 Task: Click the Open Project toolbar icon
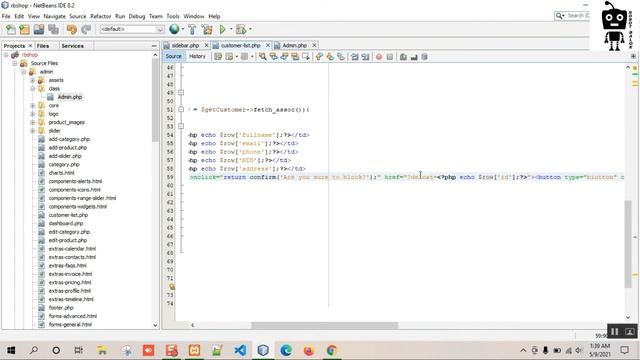pyautogui.click(x=39, y=29)
